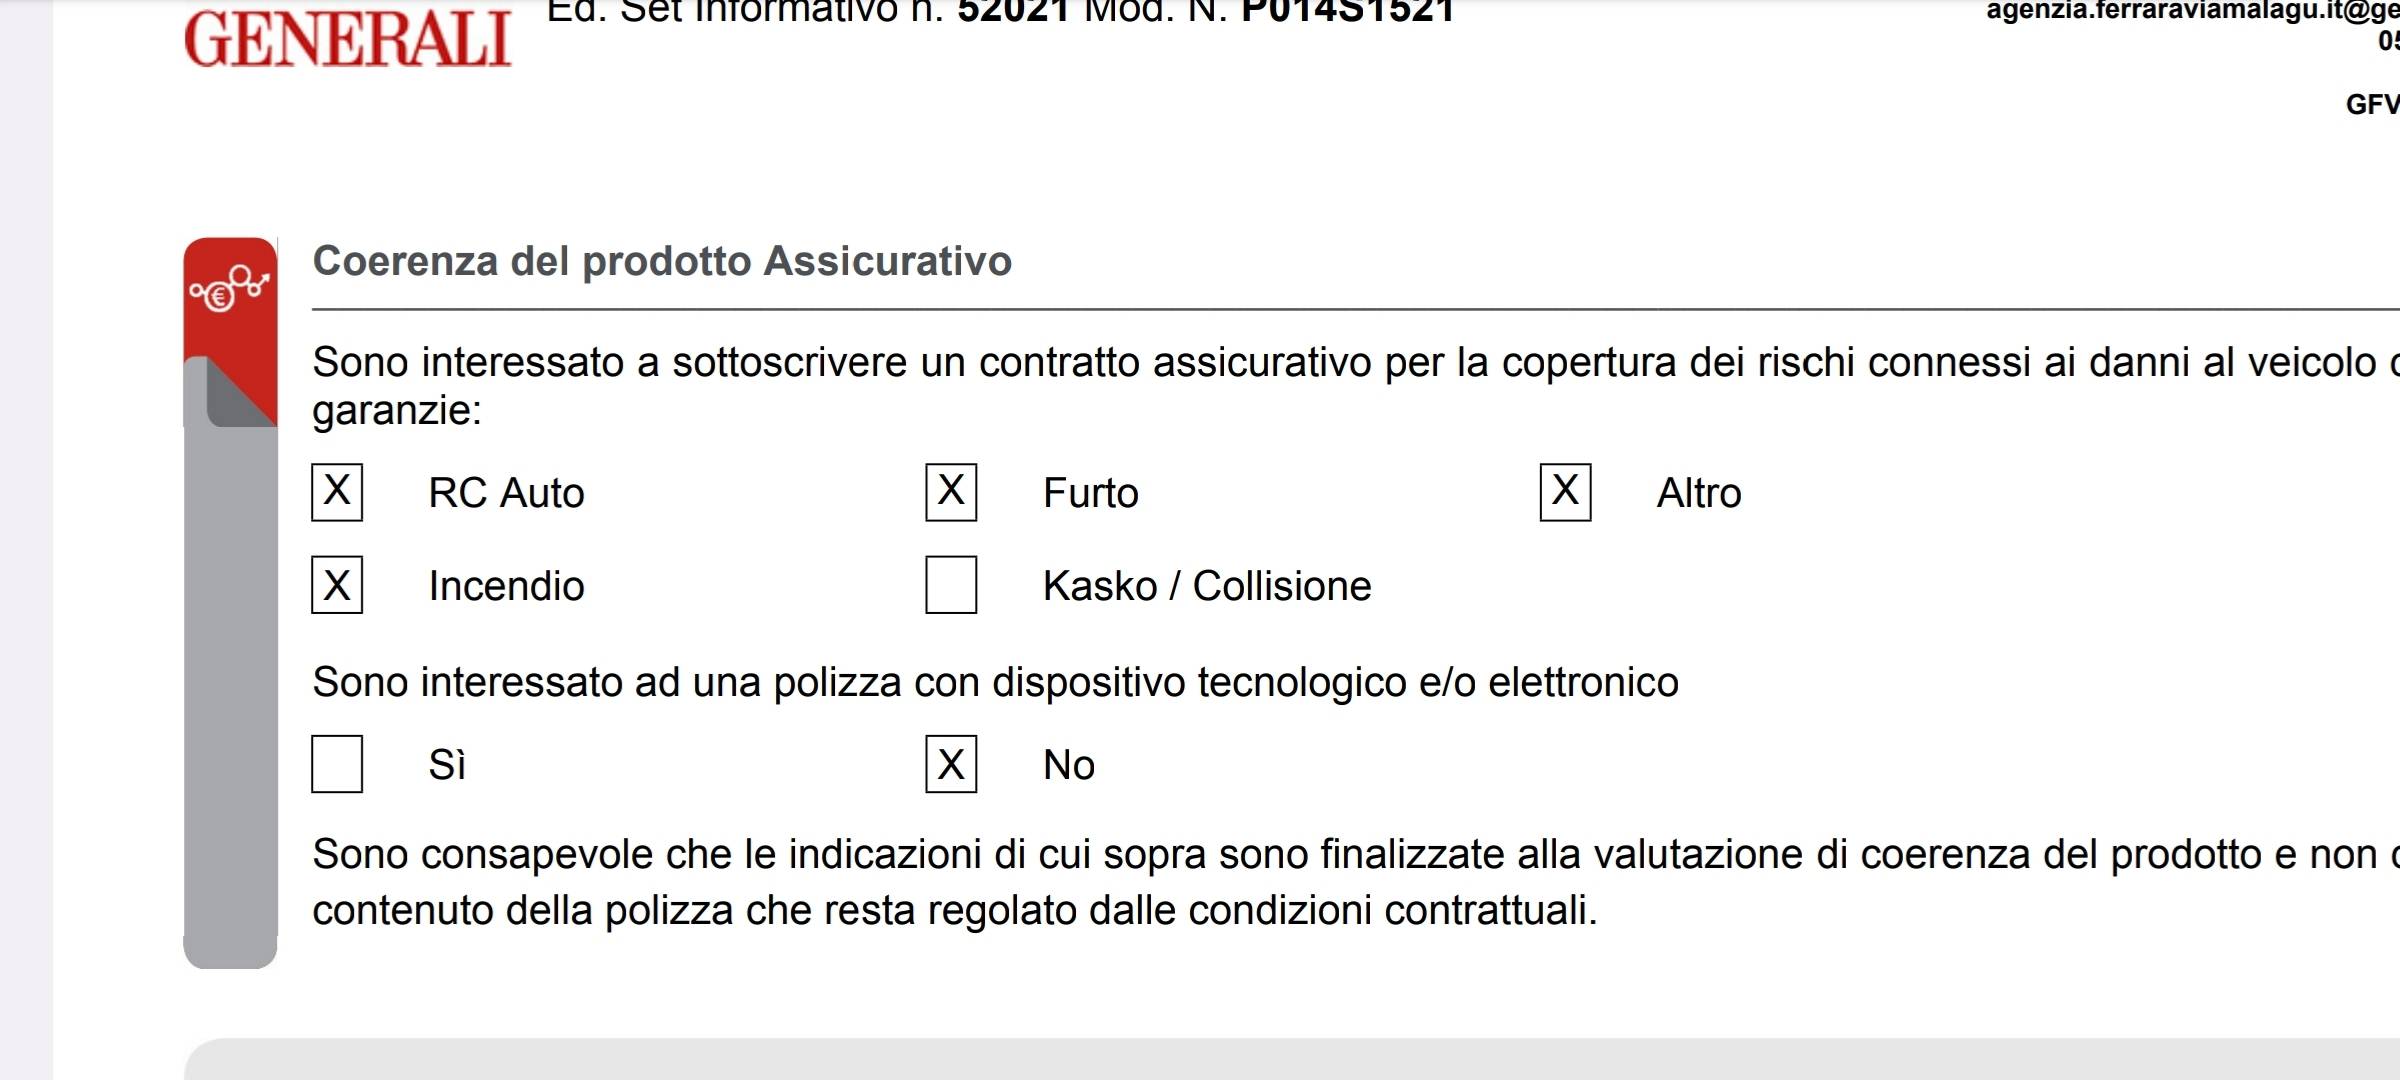Viewport: 2400px width, 1080px height.
Task: Tick the Kasko / Collisione checkbox
Action: (951, 585)
